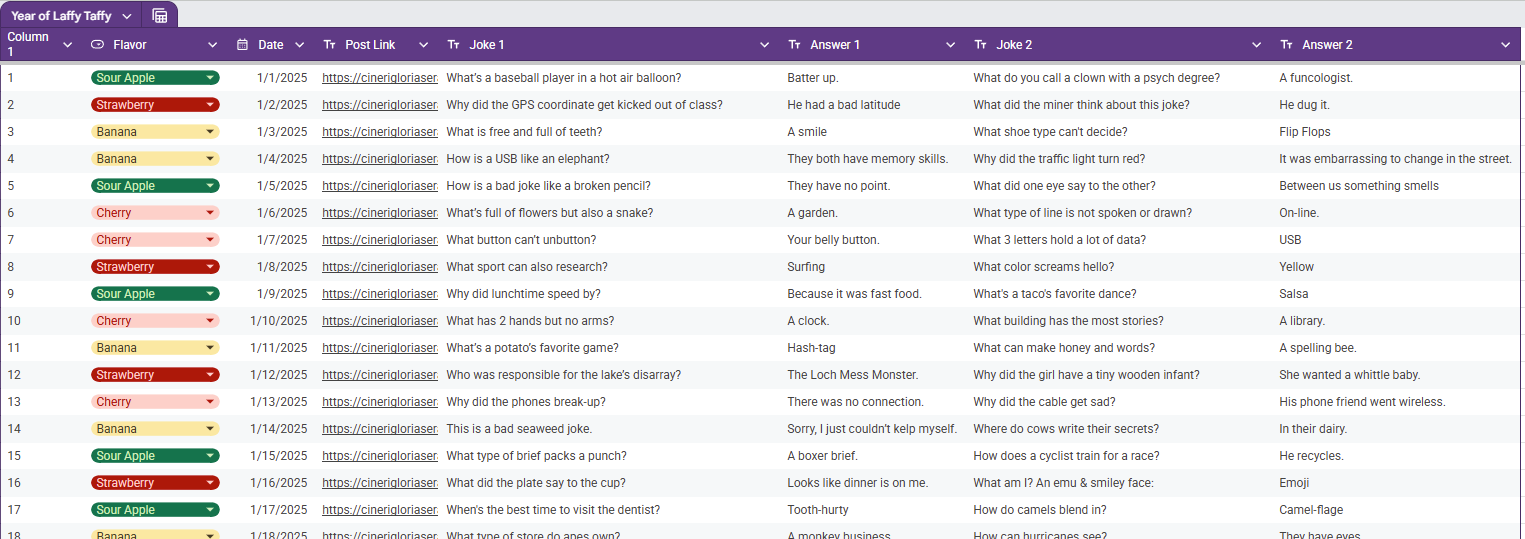
Task: Click the calendar icon in Date header
Action: coord(242,45)
